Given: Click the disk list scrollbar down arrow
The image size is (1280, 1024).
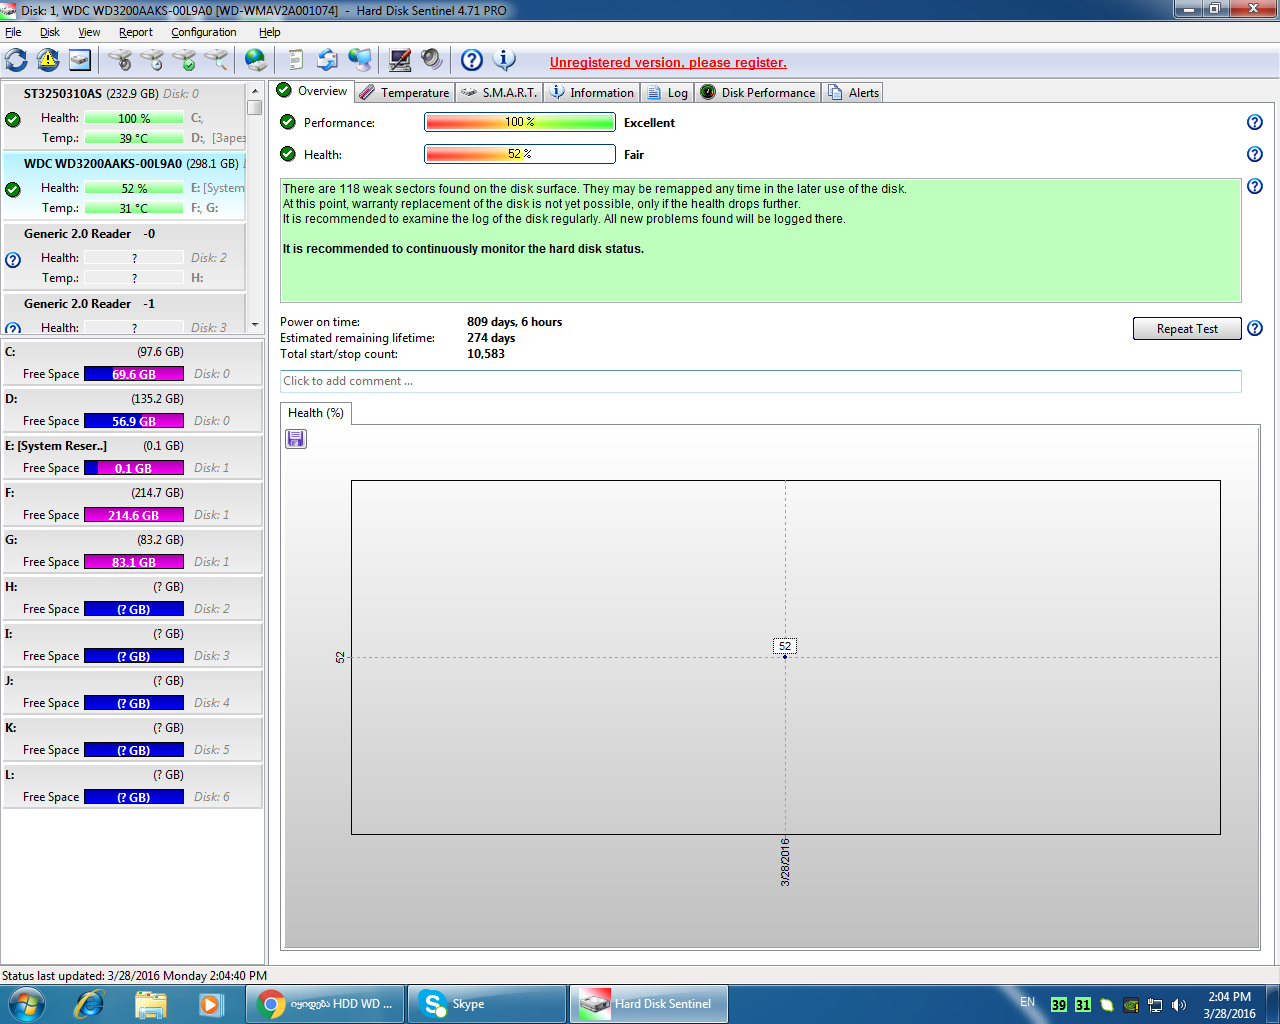Looking at the screenshot, I should 255,325.
